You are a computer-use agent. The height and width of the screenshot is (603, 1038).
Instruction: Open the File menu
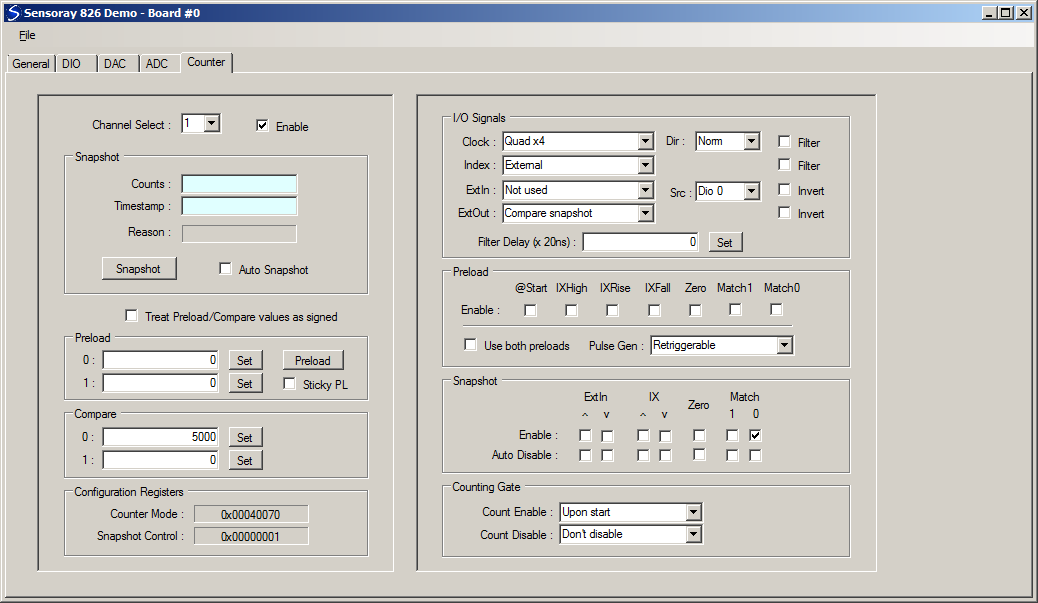click(27, 35)
